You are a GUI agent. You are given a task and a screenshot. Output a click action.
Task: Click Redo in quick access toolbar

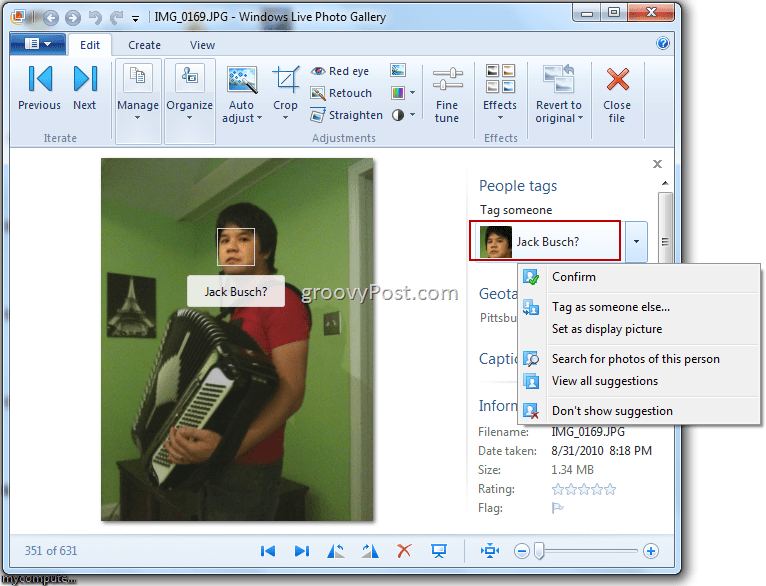[116, 18]
